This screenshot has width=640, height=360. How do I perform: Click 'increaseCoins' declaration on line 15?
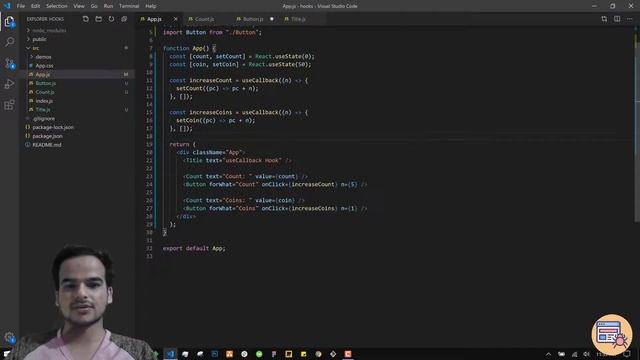point(210,112)
